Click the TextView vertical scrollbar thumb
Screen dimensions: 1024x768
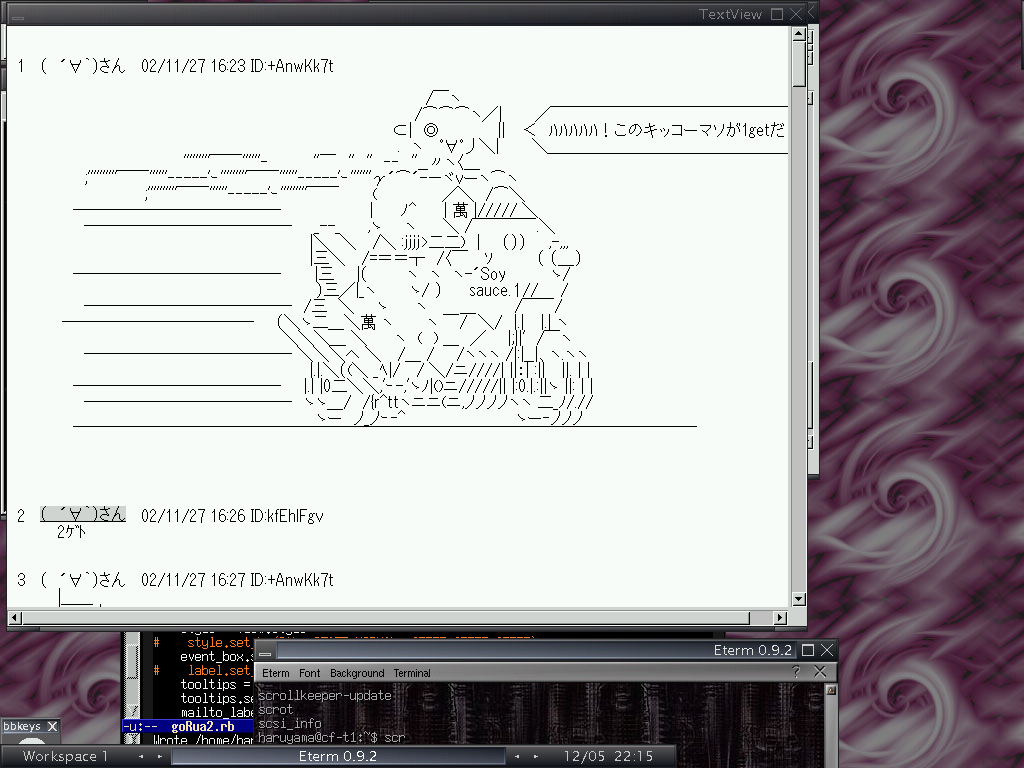(799, 64)
